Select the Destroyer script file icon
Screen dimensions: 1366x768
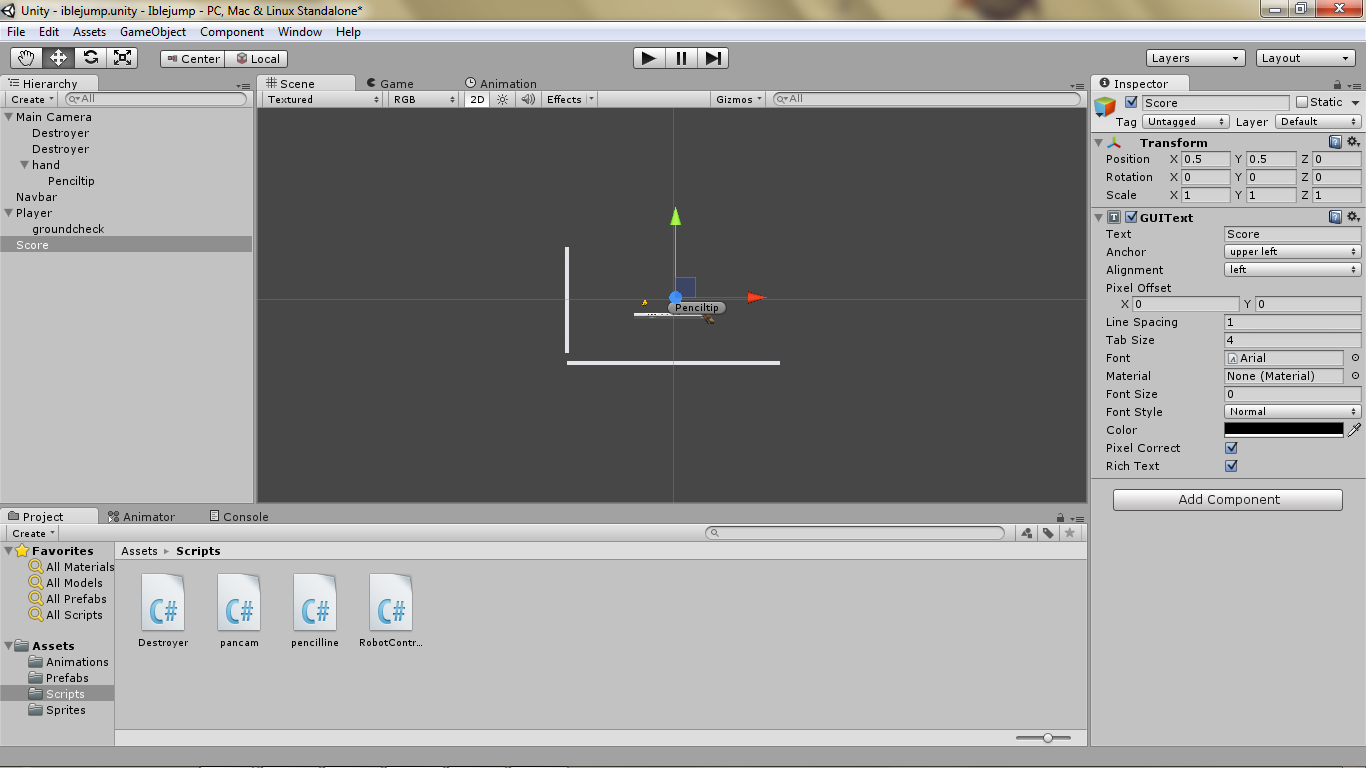pyautogui.click(x=163, y=602)
